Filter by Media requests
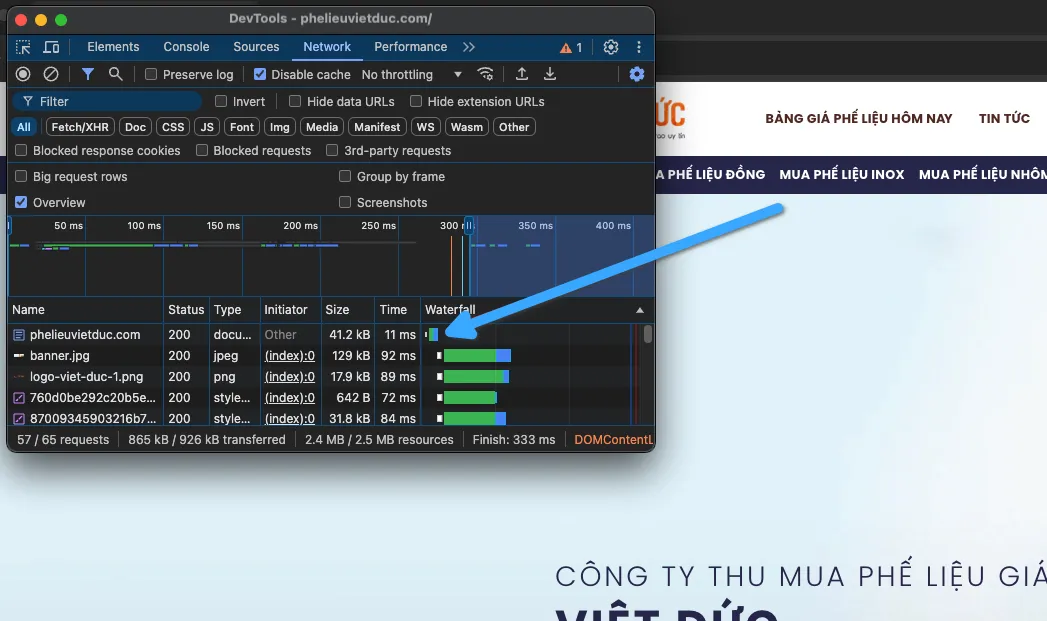The image size is (1047, 621). (x=322, y=127)
